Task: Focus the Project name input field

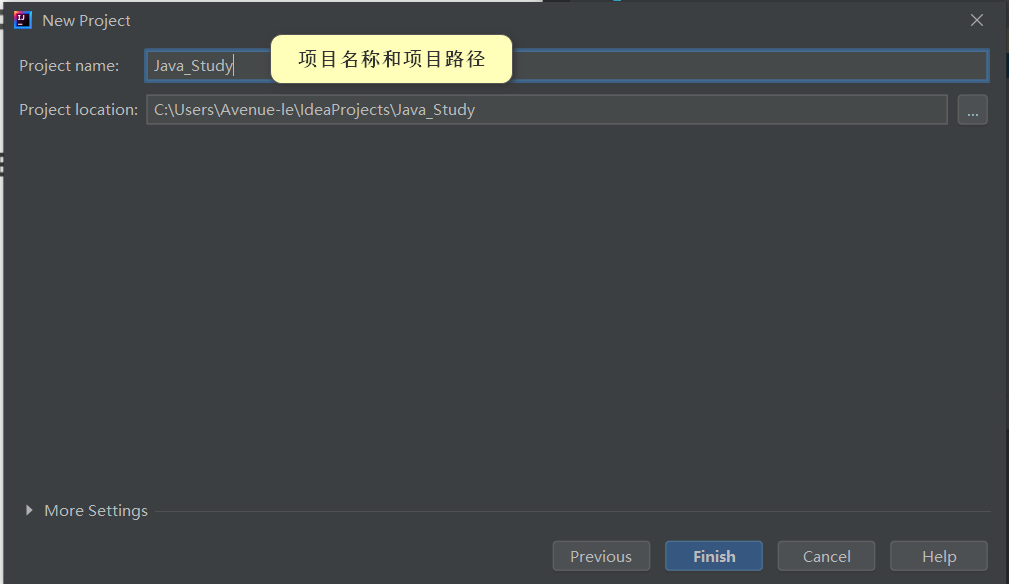Action: click(567, 66)
